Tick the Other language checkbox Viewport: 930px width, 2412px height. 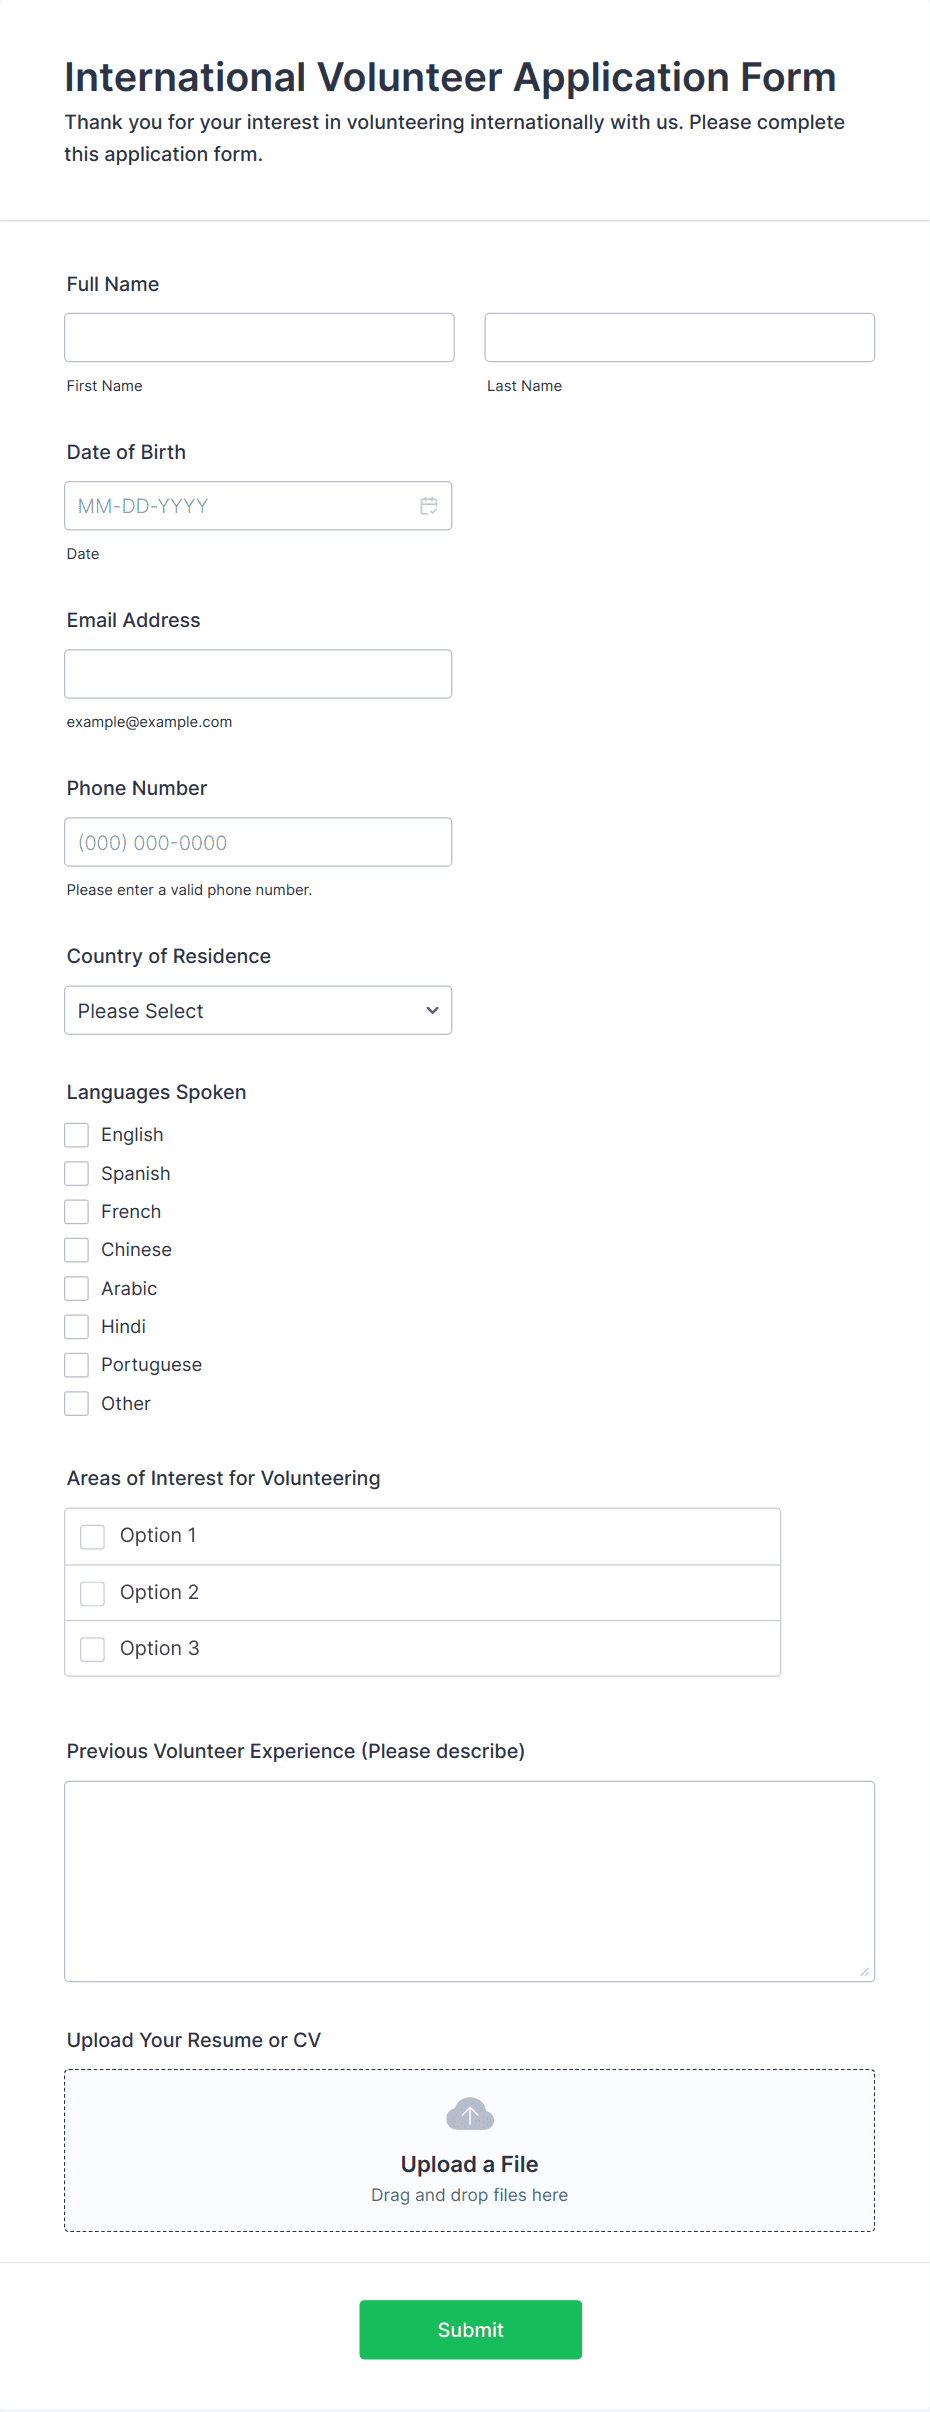click(77, 1404)
